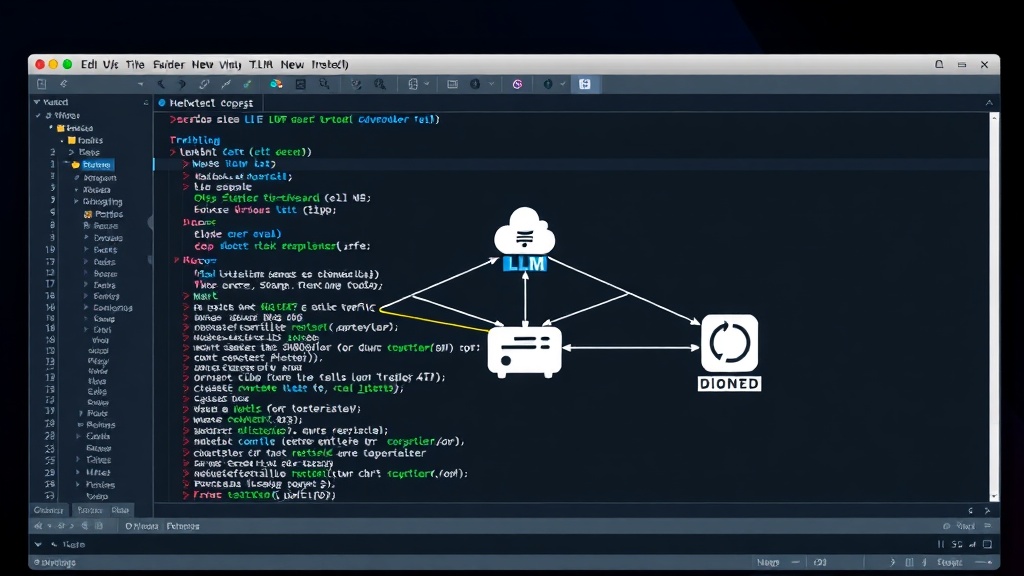Viewport: 1024px width, 576px height.
Task: Open the dropdown arrow left of back arrow
Action: [140, 84]
